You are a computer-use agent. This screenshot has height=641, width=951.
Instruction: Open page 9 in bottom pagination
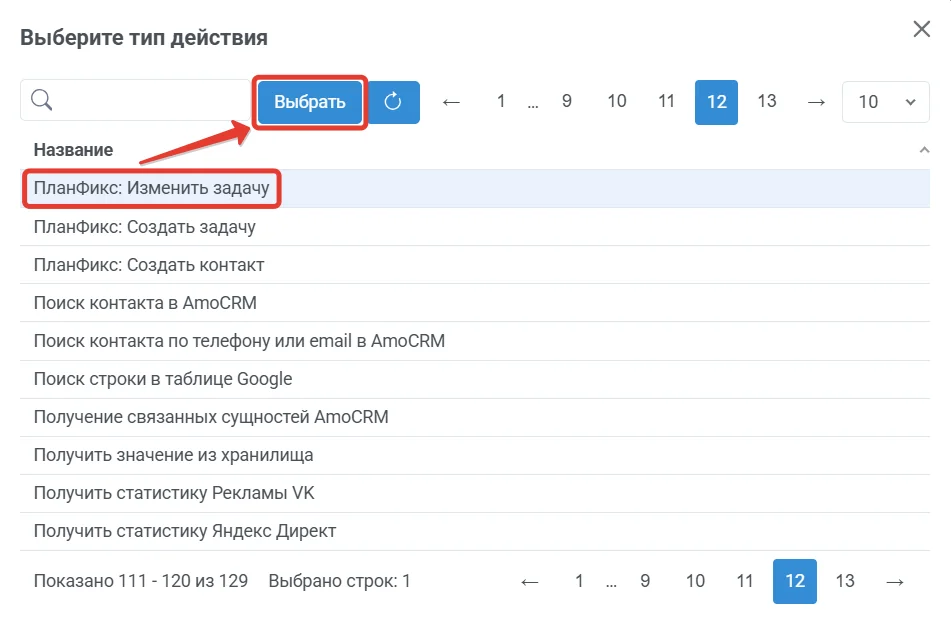(645, 581)
